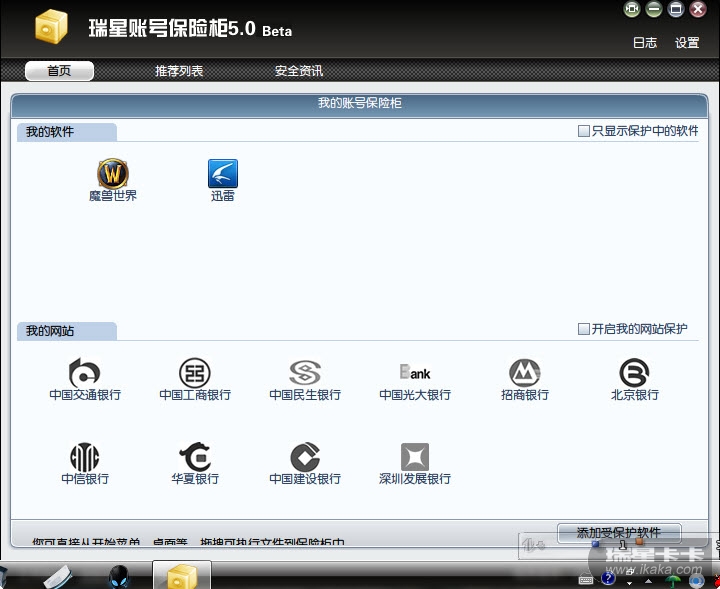Screen dimensions: 720x589
Task: Open the 日志 log menu
Action: [645, 43]
